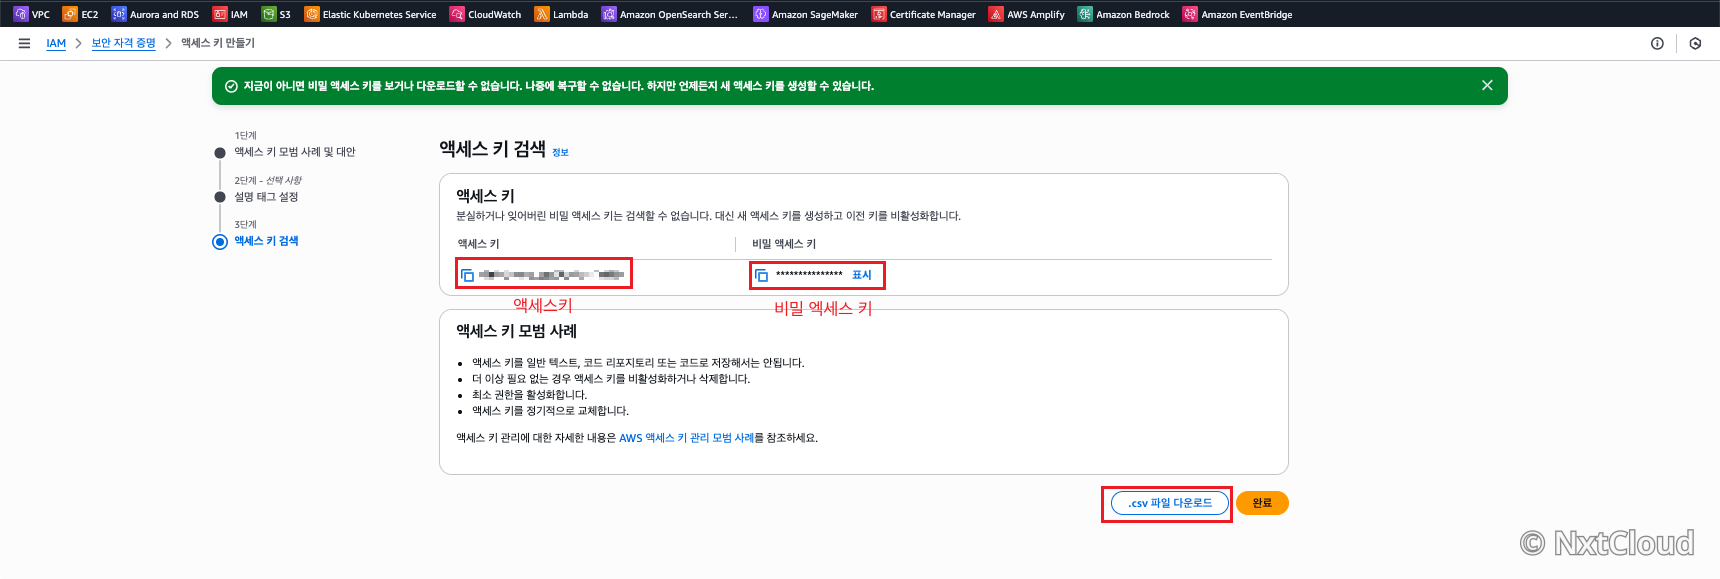Open the EC2 service shortcut
This screenshot has width=1720, height=579.
click(80, 14)
